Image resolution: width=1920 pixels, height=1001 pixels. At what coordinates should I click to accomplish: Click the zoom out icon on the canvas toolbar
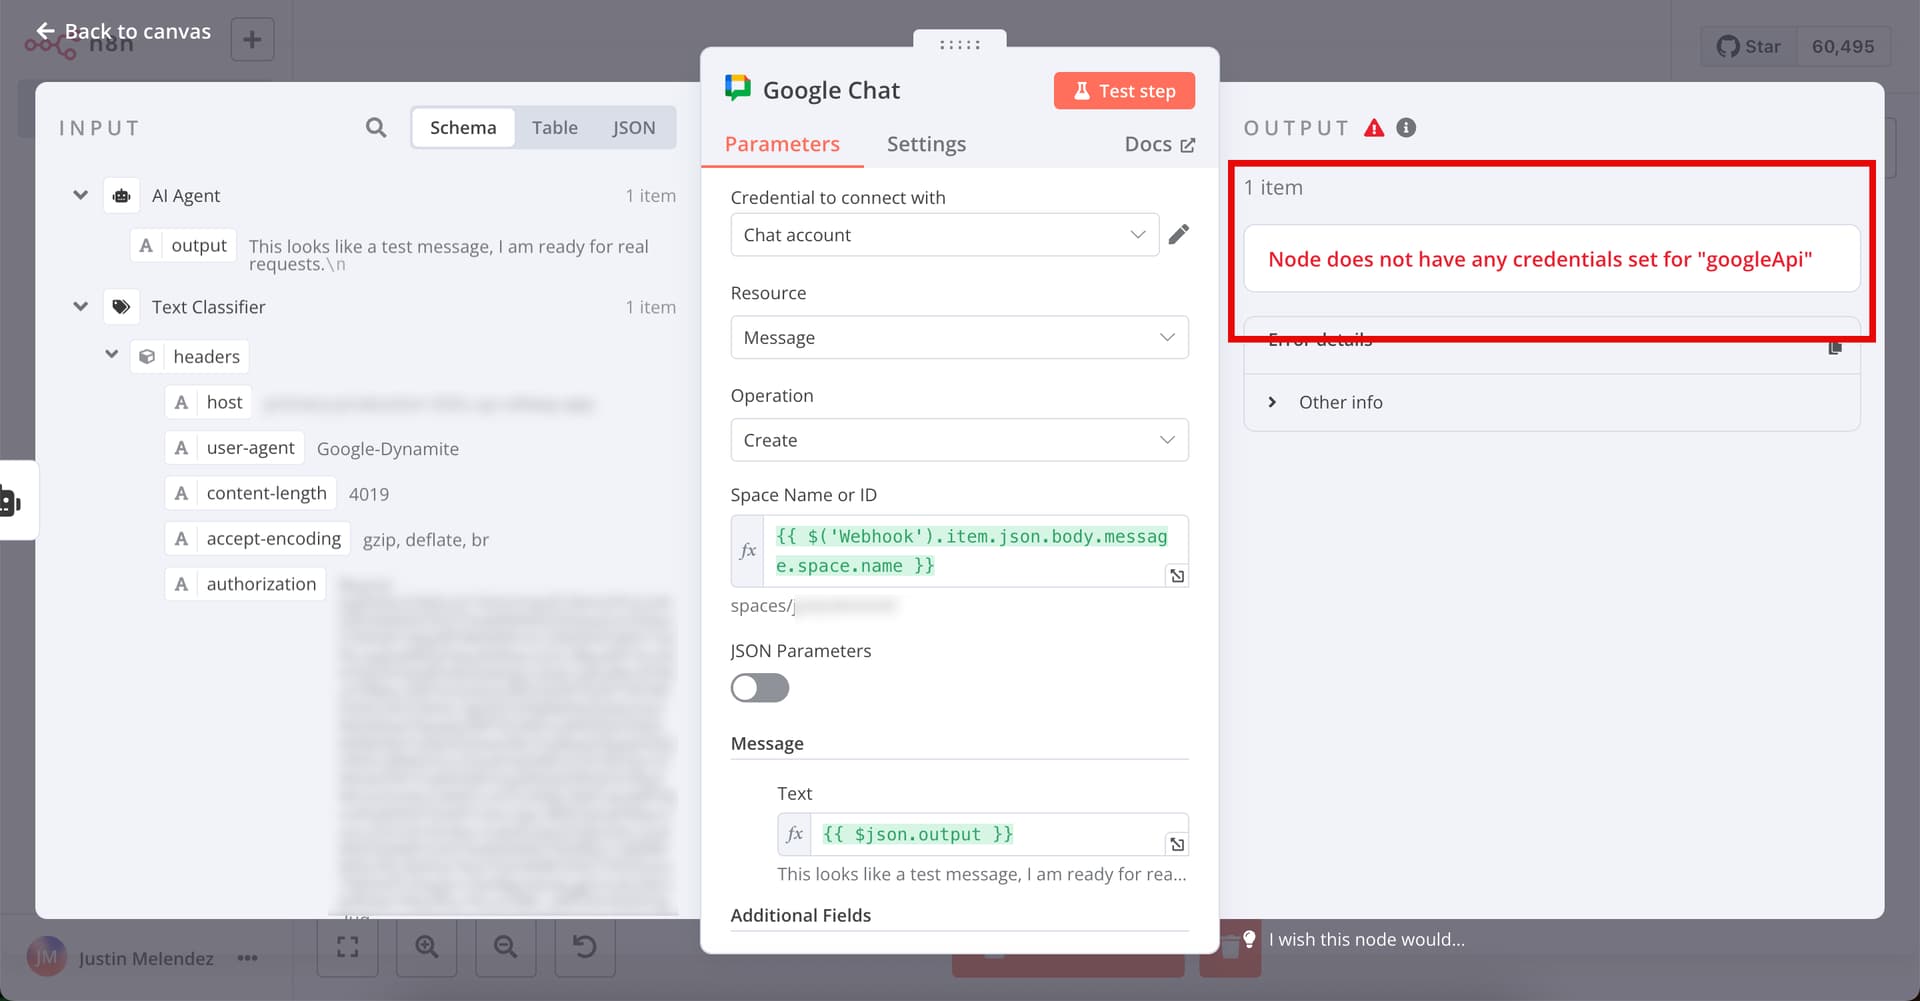505,947
